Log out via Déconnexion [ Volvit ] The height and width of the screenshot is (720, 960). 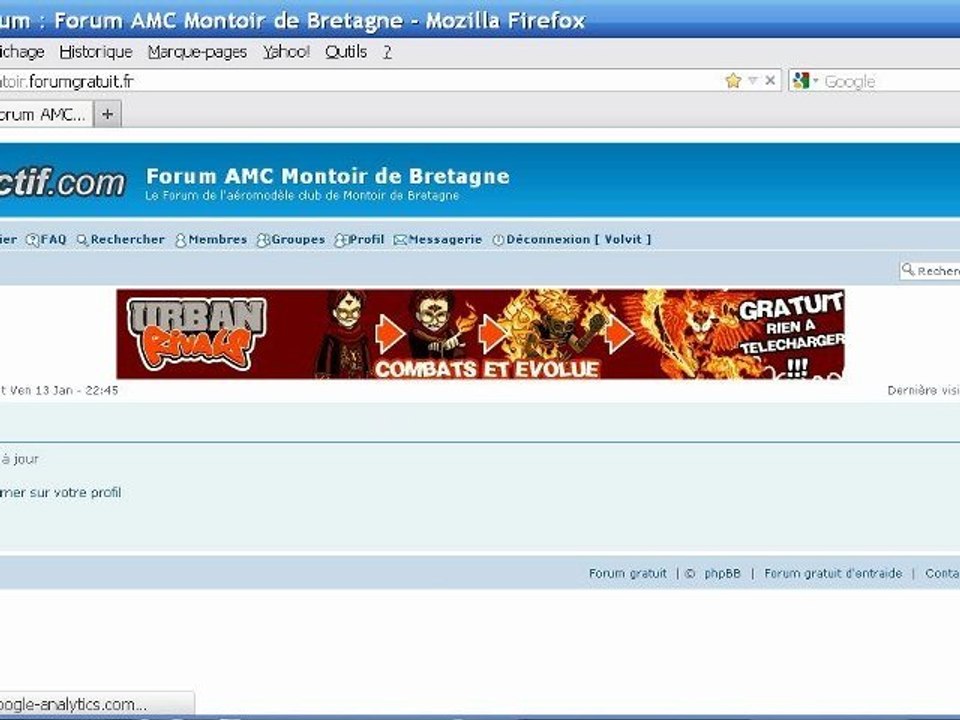click(579, 239)
